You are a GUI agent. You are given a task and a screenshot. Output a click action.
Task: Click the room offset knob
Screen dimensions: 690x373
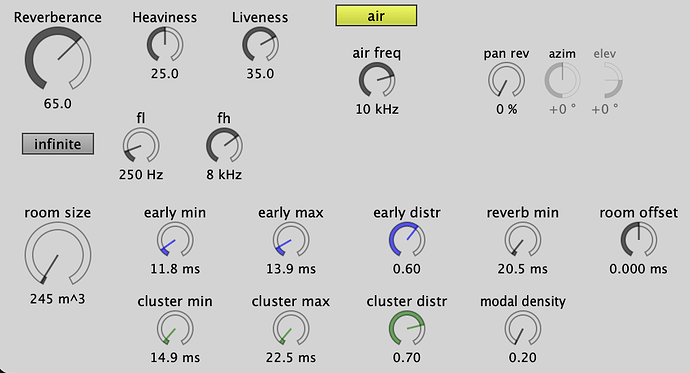639,240
